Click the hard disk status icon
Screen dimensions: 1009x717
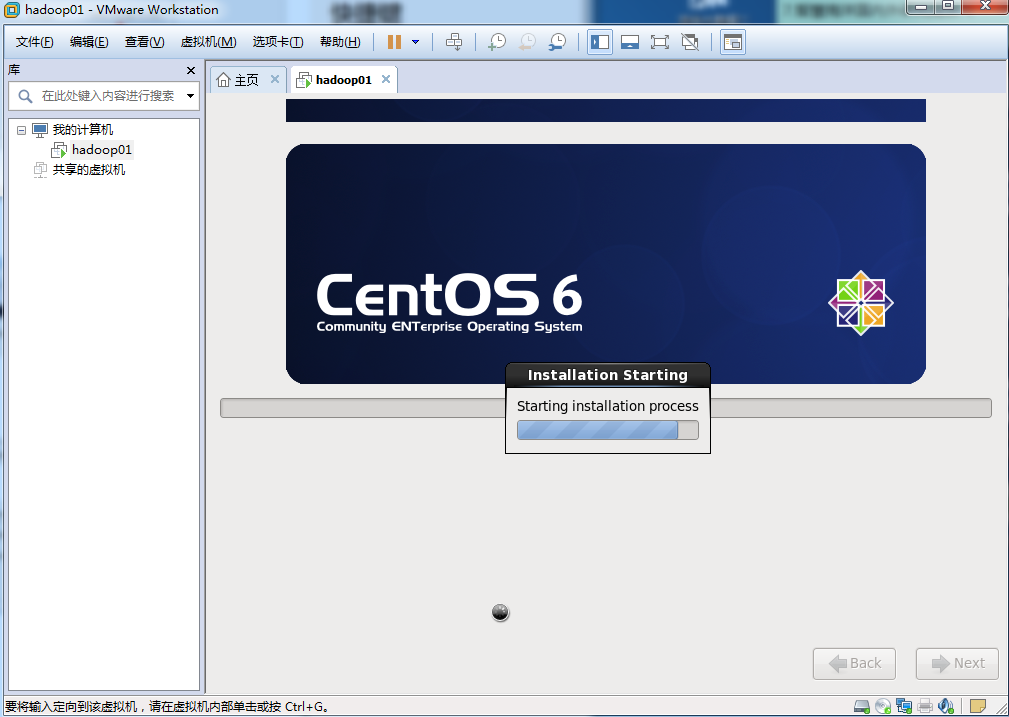click(861, 705)
